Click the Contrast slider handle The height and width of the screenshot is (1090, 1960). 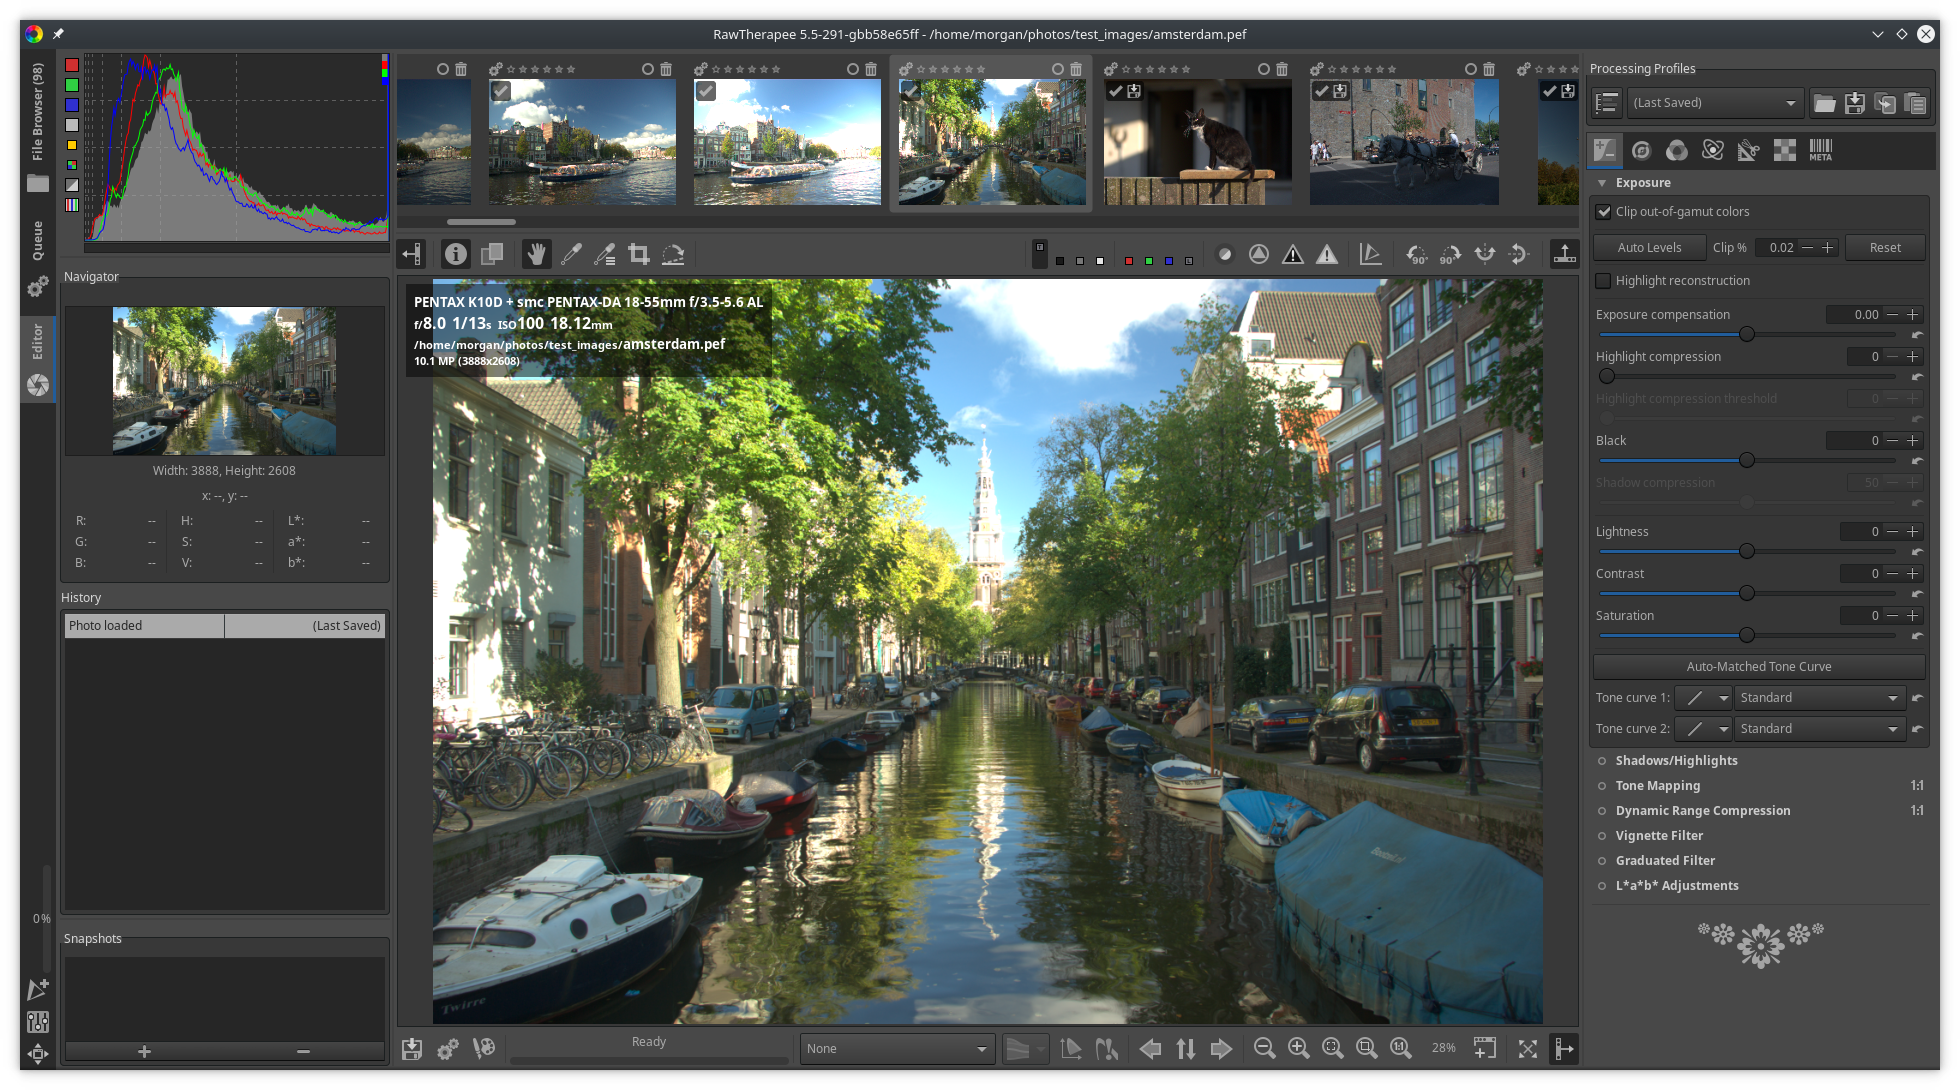click(x=1747, y=593)
